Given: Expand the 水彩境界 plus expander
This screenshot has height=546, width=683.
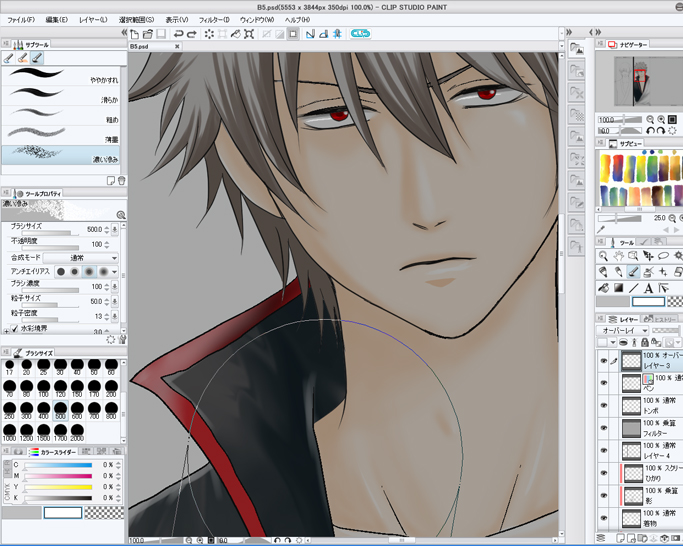Looking at the screenshot, I should (7, 331).
